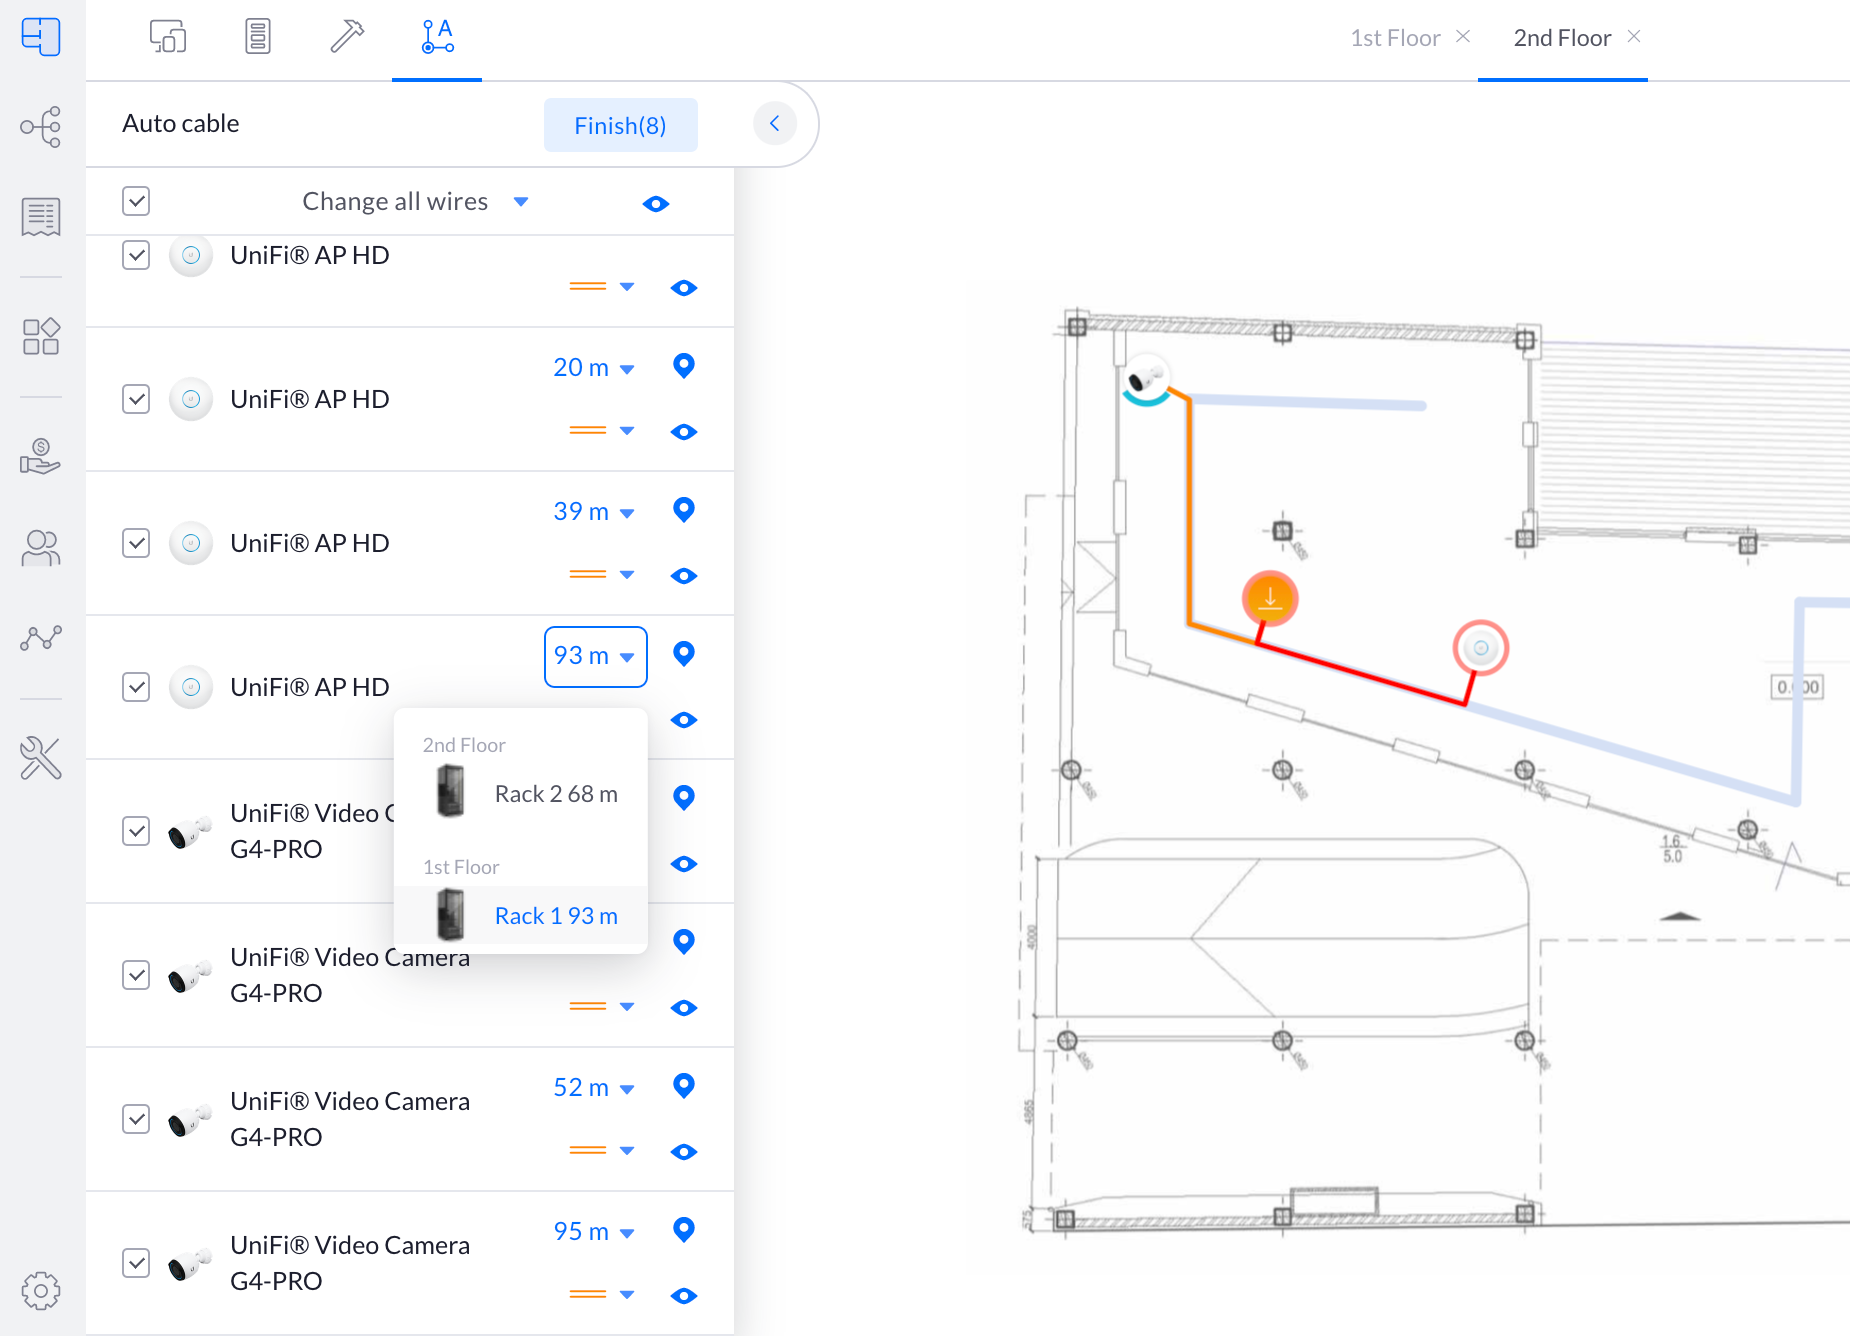Toggle visibility of all wires eye icon
Viewport: 1850px width, 1336px height.
tap(656, 204)
